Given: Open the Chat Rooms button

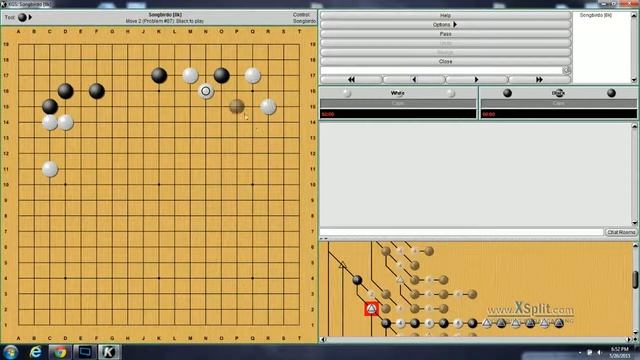Looking at the screenshot, I should coord(621,232).
